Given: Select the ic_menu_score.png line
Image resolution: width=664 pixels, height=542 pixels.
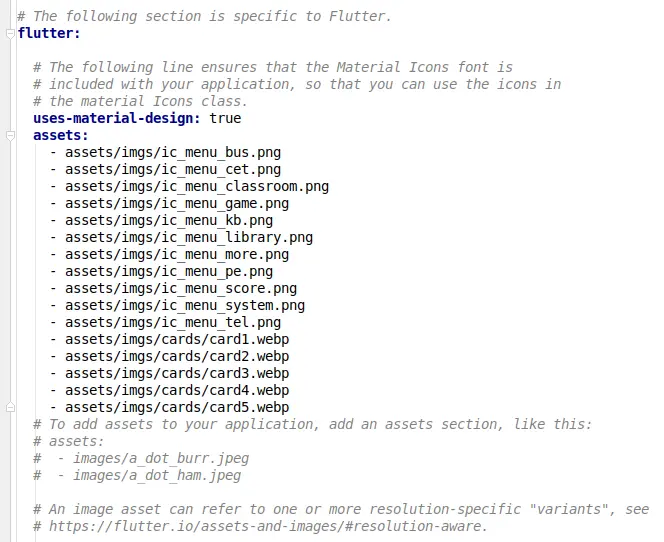Looking at the screenshot, I should tap(173, 288).
